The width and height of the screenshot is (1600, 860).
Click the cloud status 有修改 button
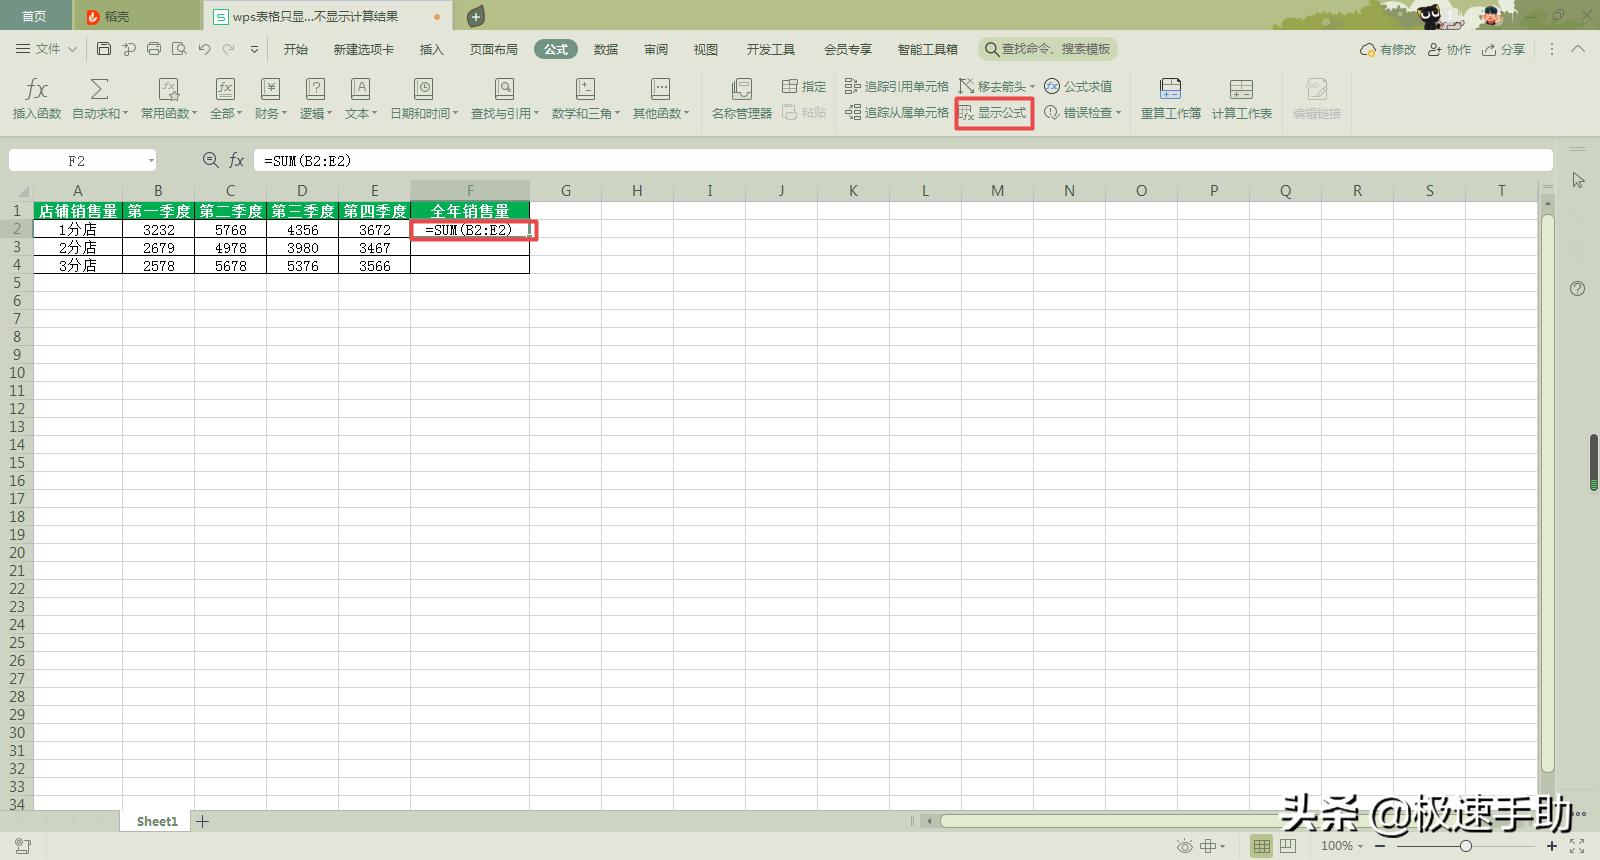click(x=1388, y=49)
